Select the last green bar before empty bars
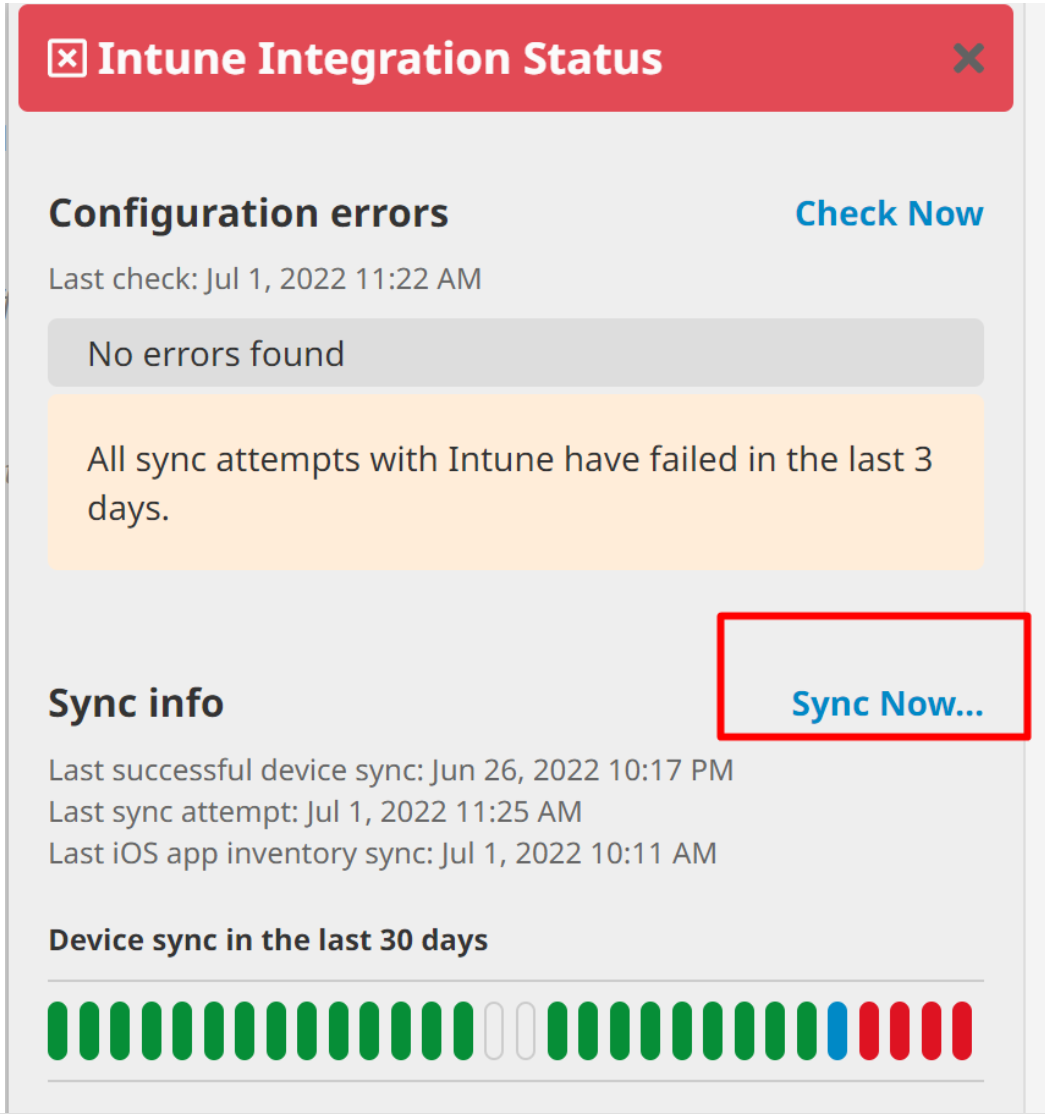Screen dimensions: 1045x1114 pos(463,1031)
